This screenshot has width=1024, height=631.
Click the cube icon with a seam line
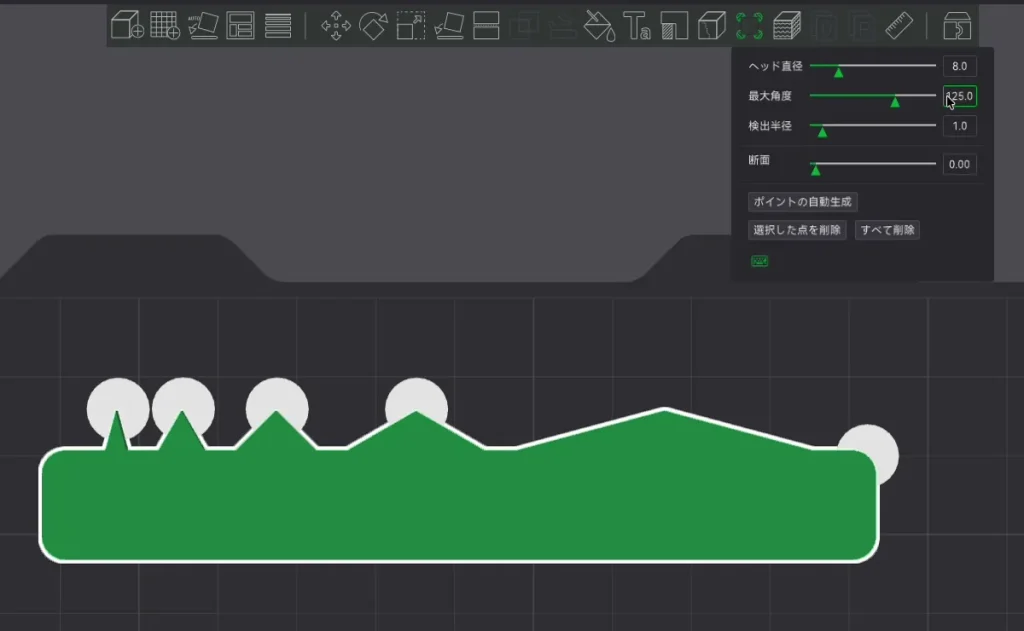click(712, 25)
